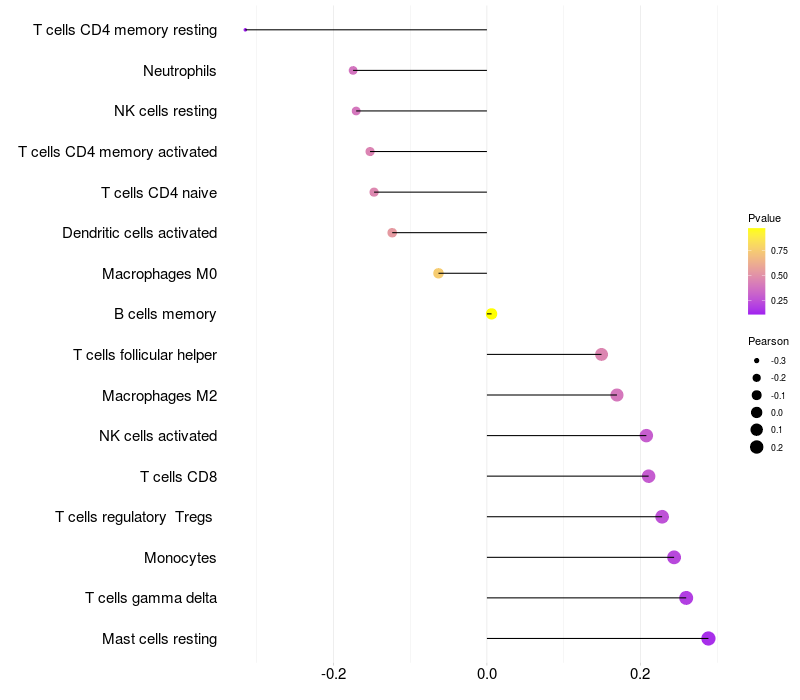
Task: Select the Monocytes data point
Action: click(674, 557)
